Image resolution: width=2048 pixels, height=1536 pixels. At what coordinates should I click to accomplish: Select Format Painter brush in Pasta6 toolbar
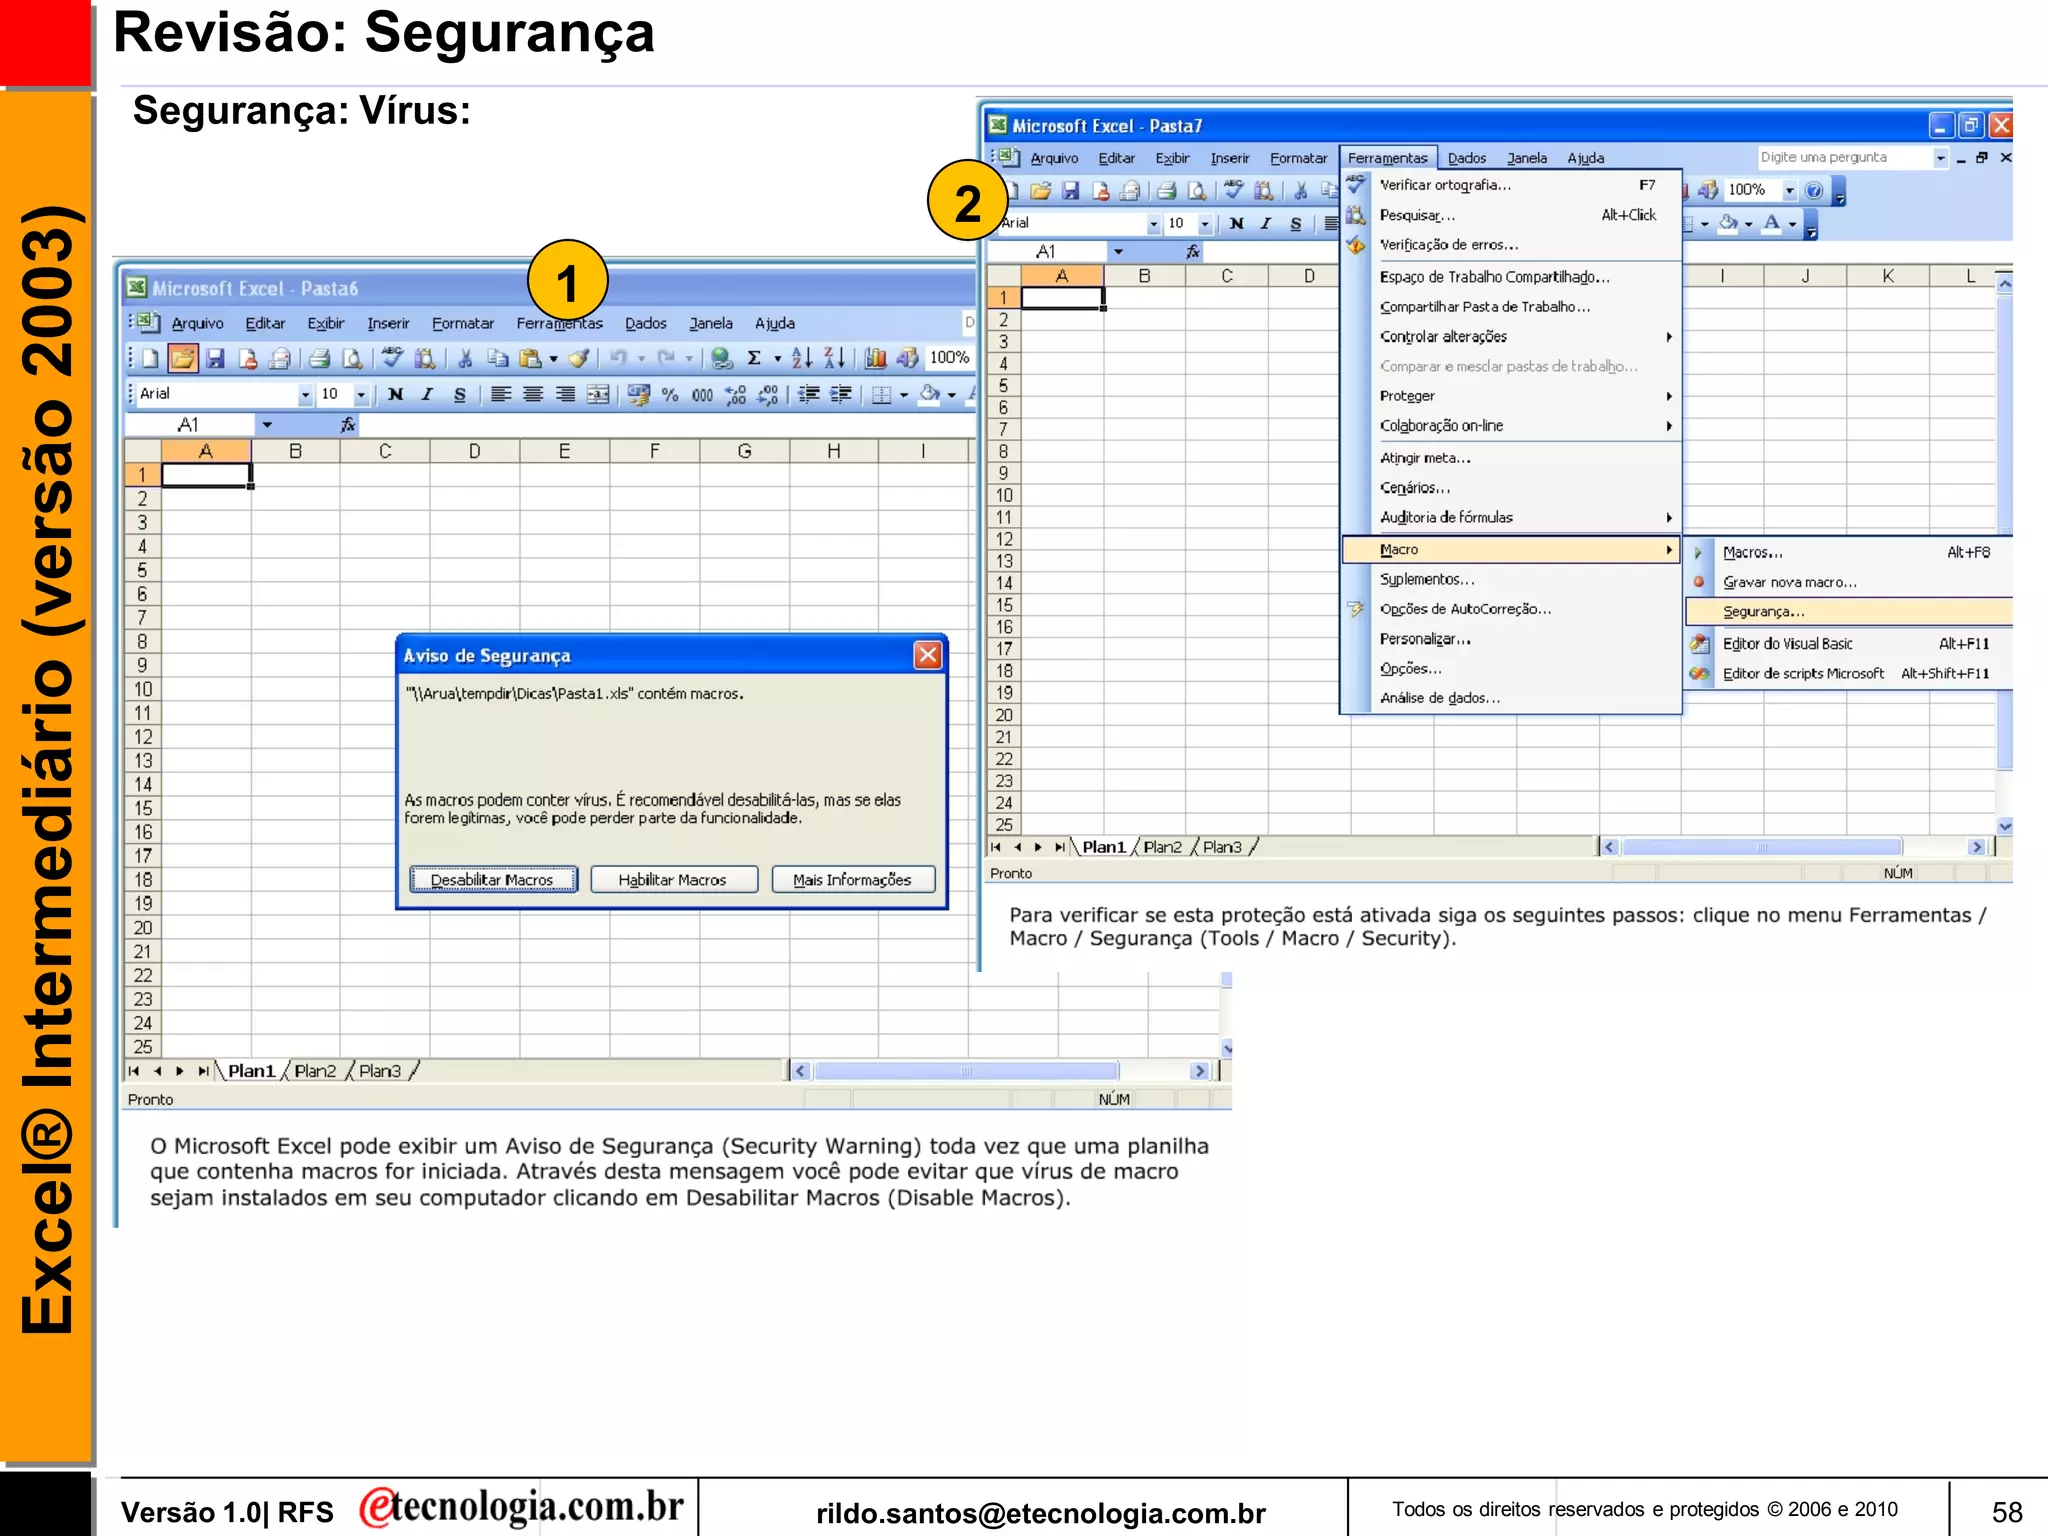[578, 358]
